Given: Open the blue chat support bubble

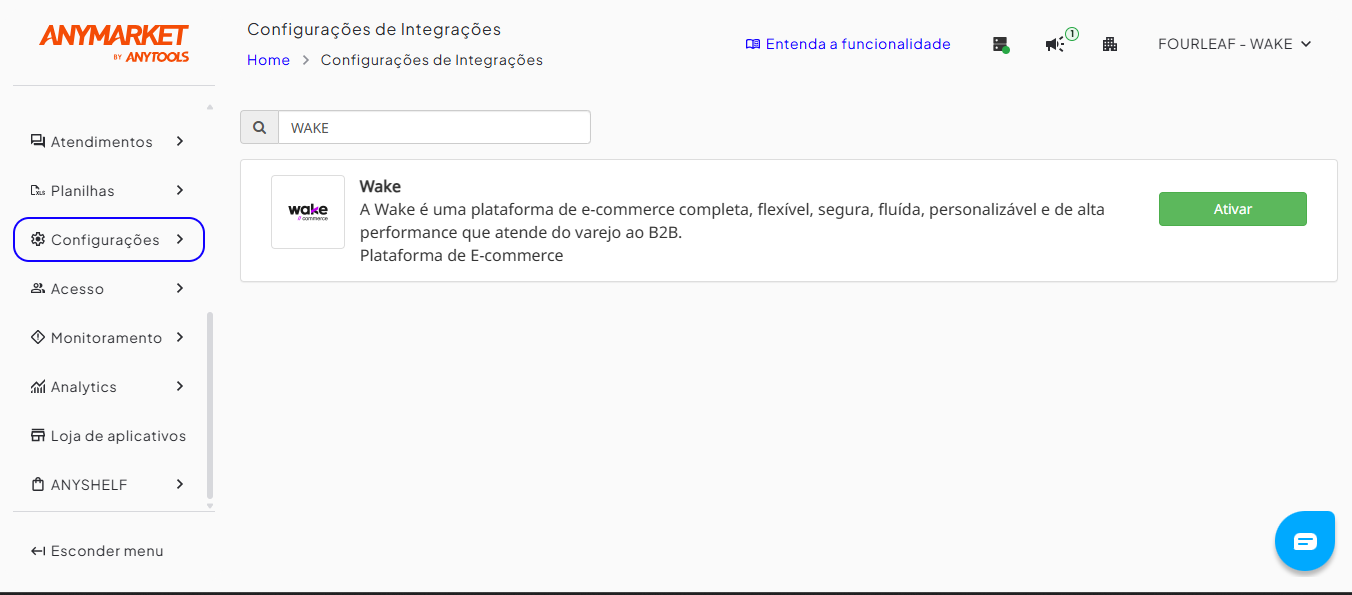Looking at the screenshot, I should [x=1305, y=541].
